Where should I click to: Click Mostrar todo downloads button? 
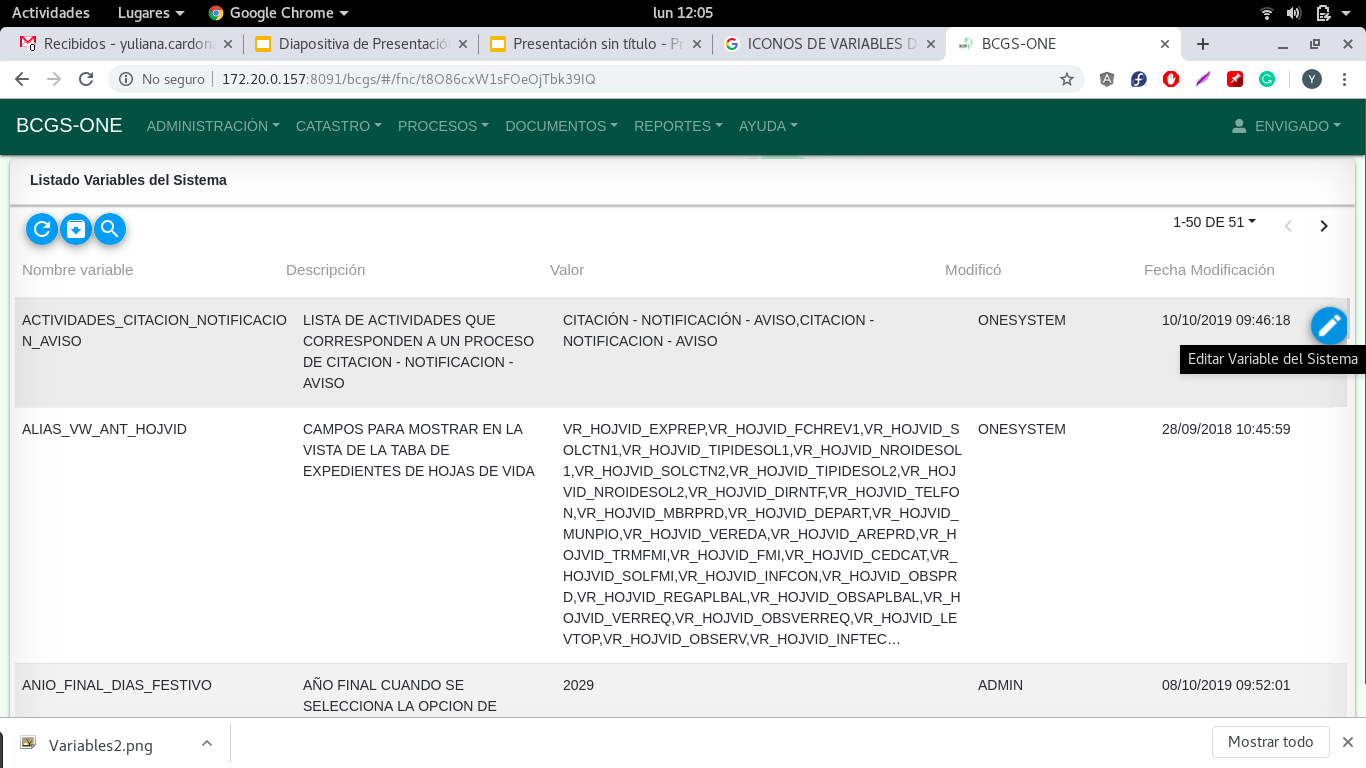[x=1270, y=742]
